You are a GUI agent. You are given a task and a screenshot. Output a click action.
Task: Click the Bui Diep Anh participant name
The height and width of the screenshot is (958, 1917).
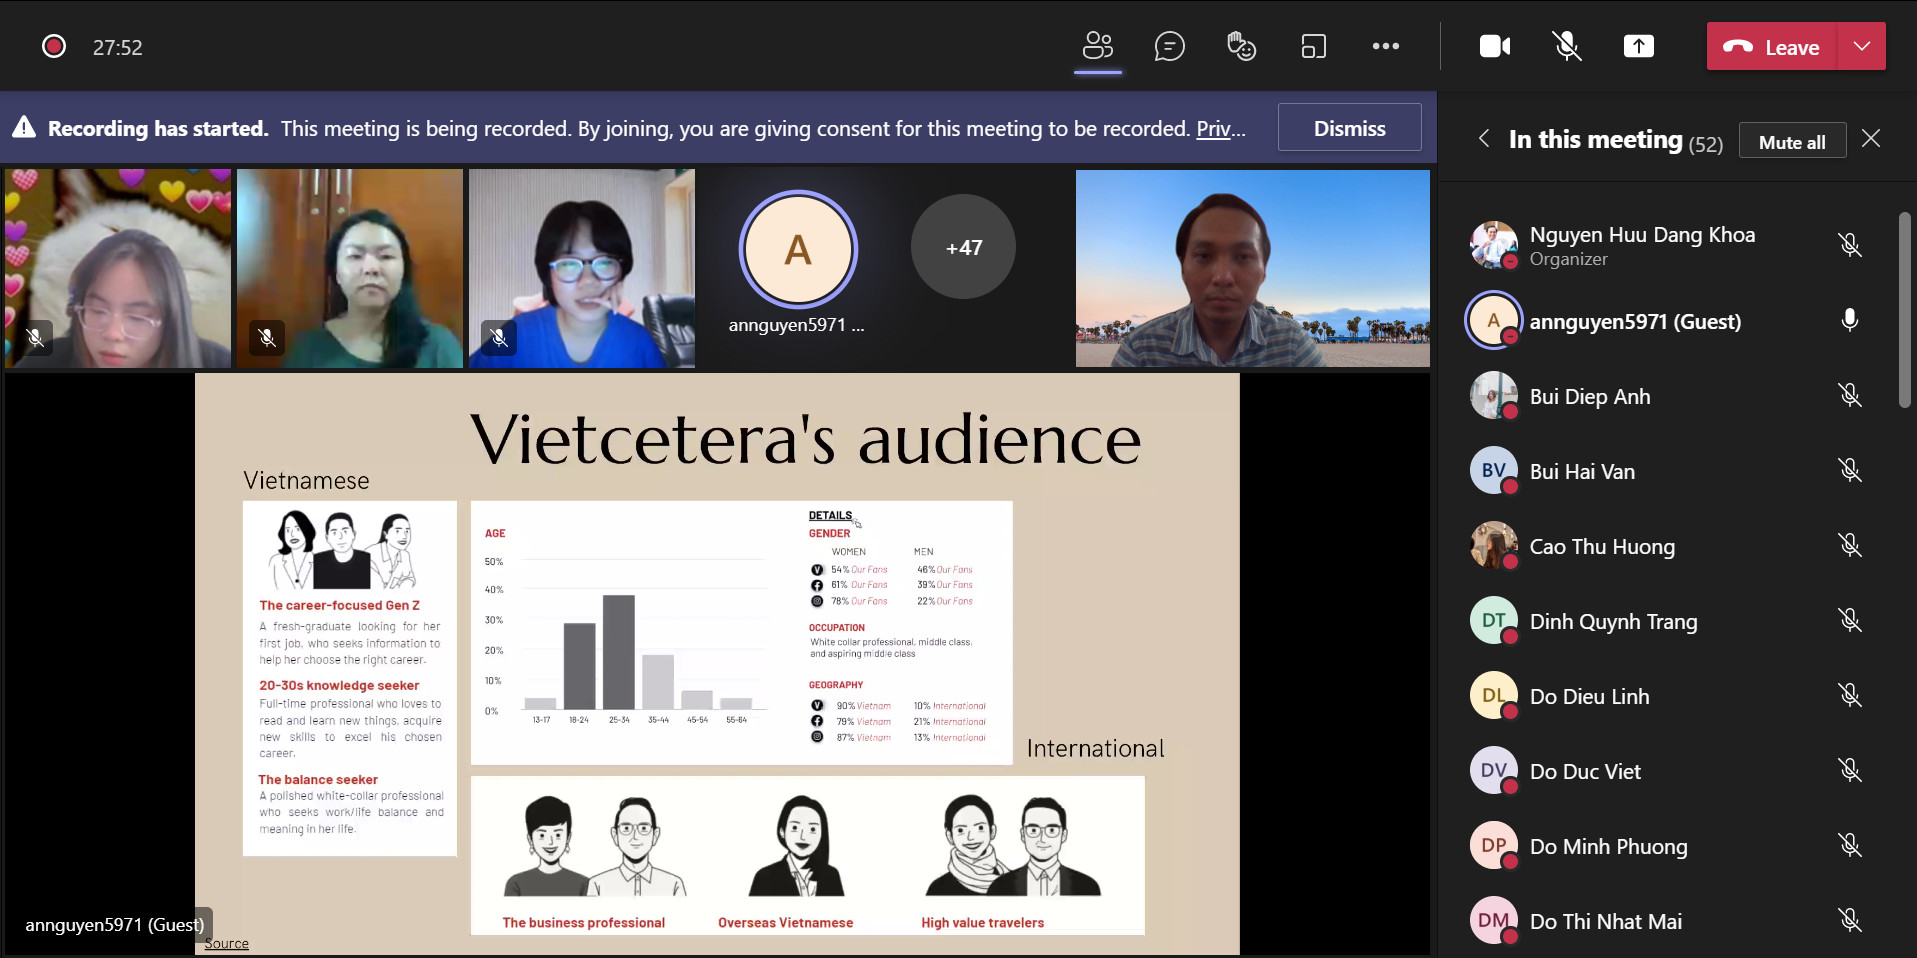pos(1590,396)
